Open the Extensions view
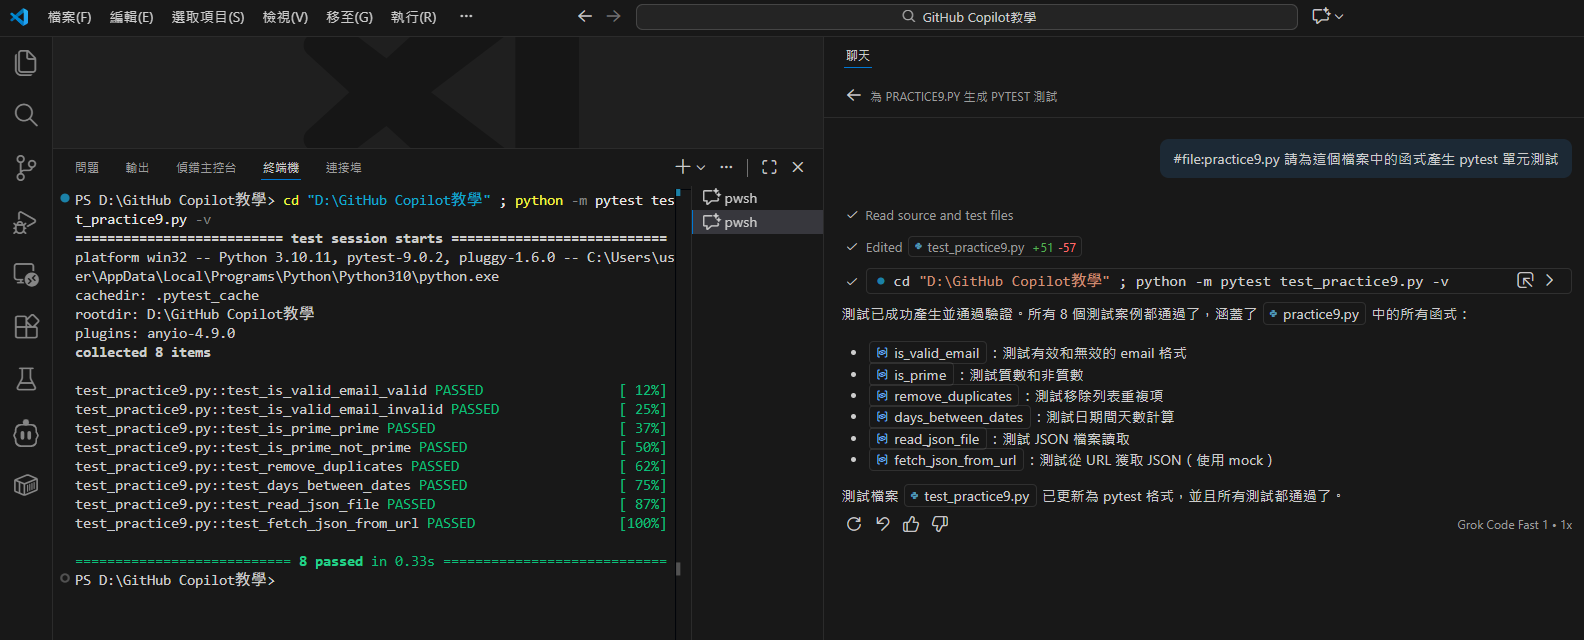1584x640 pixels. point(26,326)
